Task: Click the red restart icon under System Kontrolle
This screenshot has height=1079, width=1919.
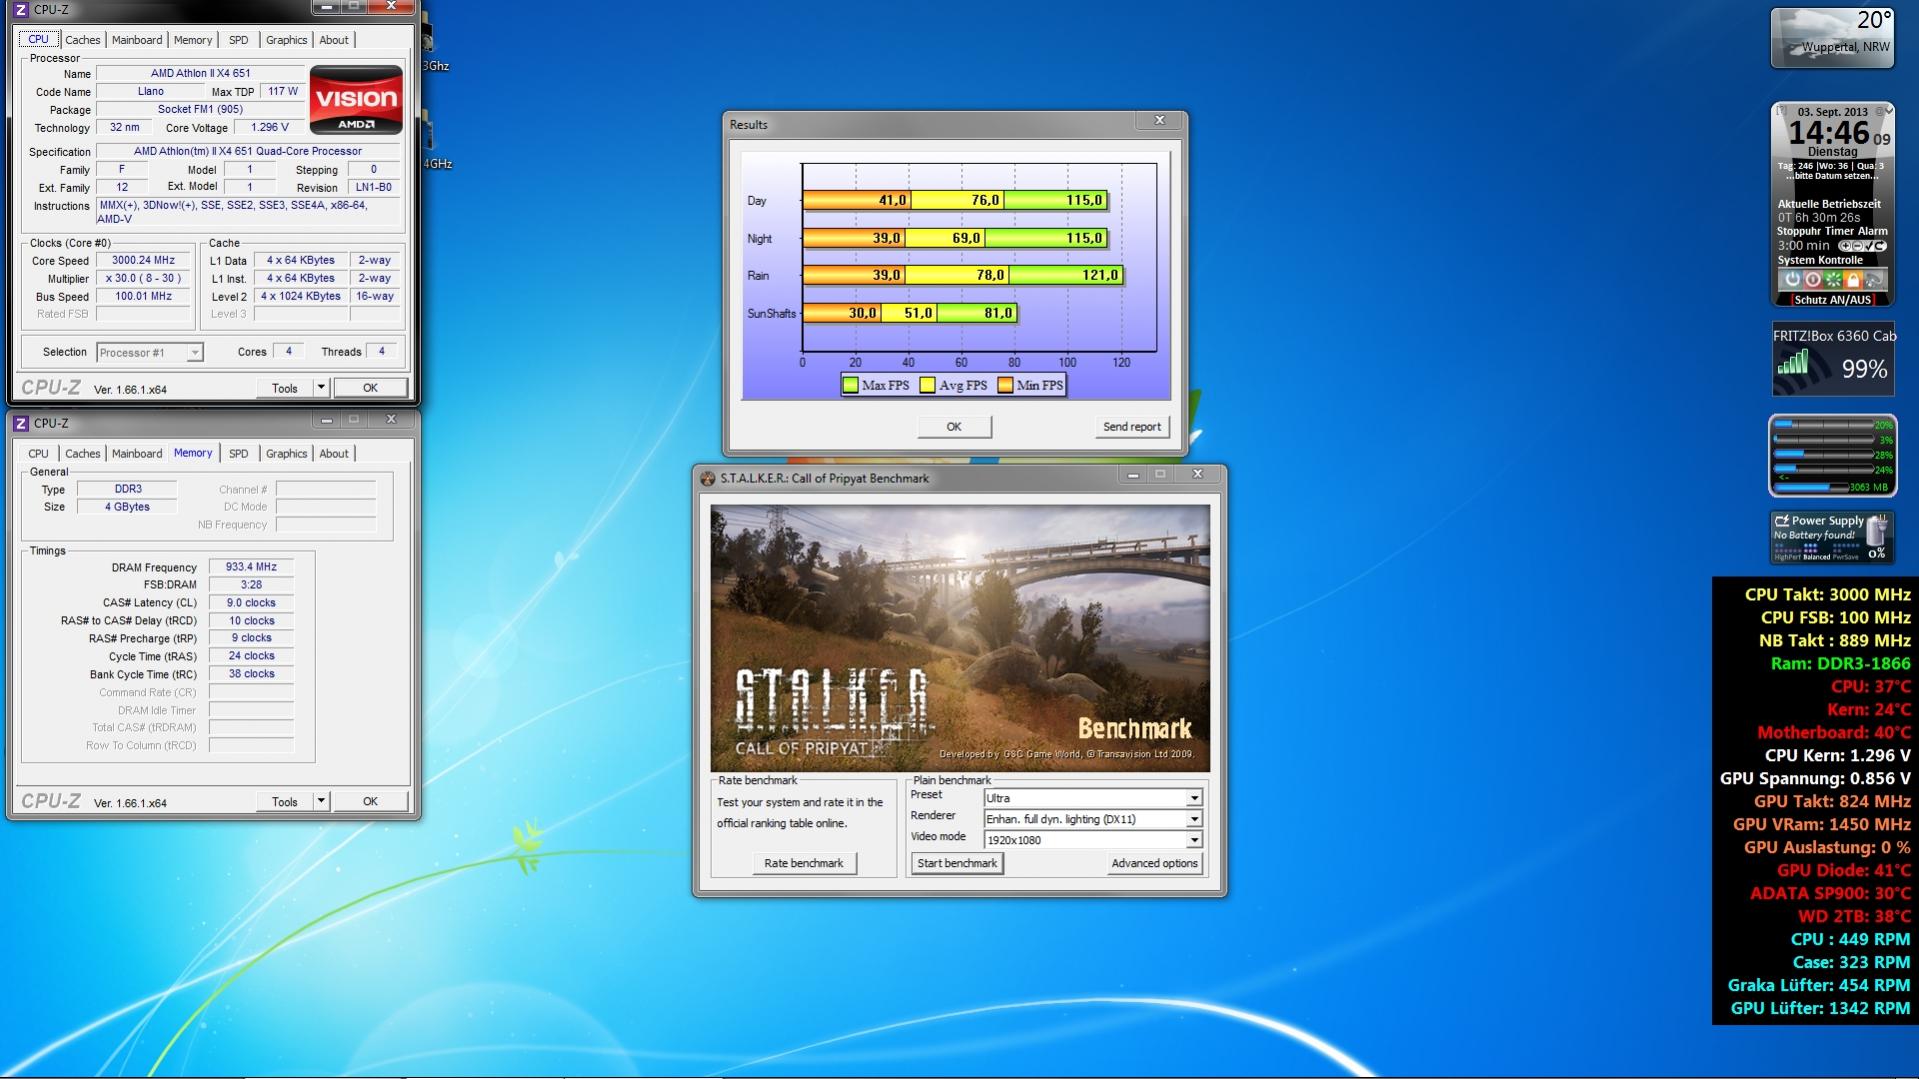Action: coord(1812,280)
